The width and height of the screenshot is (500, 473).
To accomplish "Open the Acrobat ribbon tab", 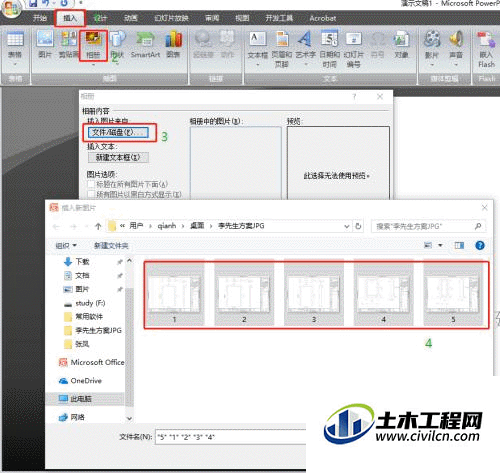I will coord(323,18).
